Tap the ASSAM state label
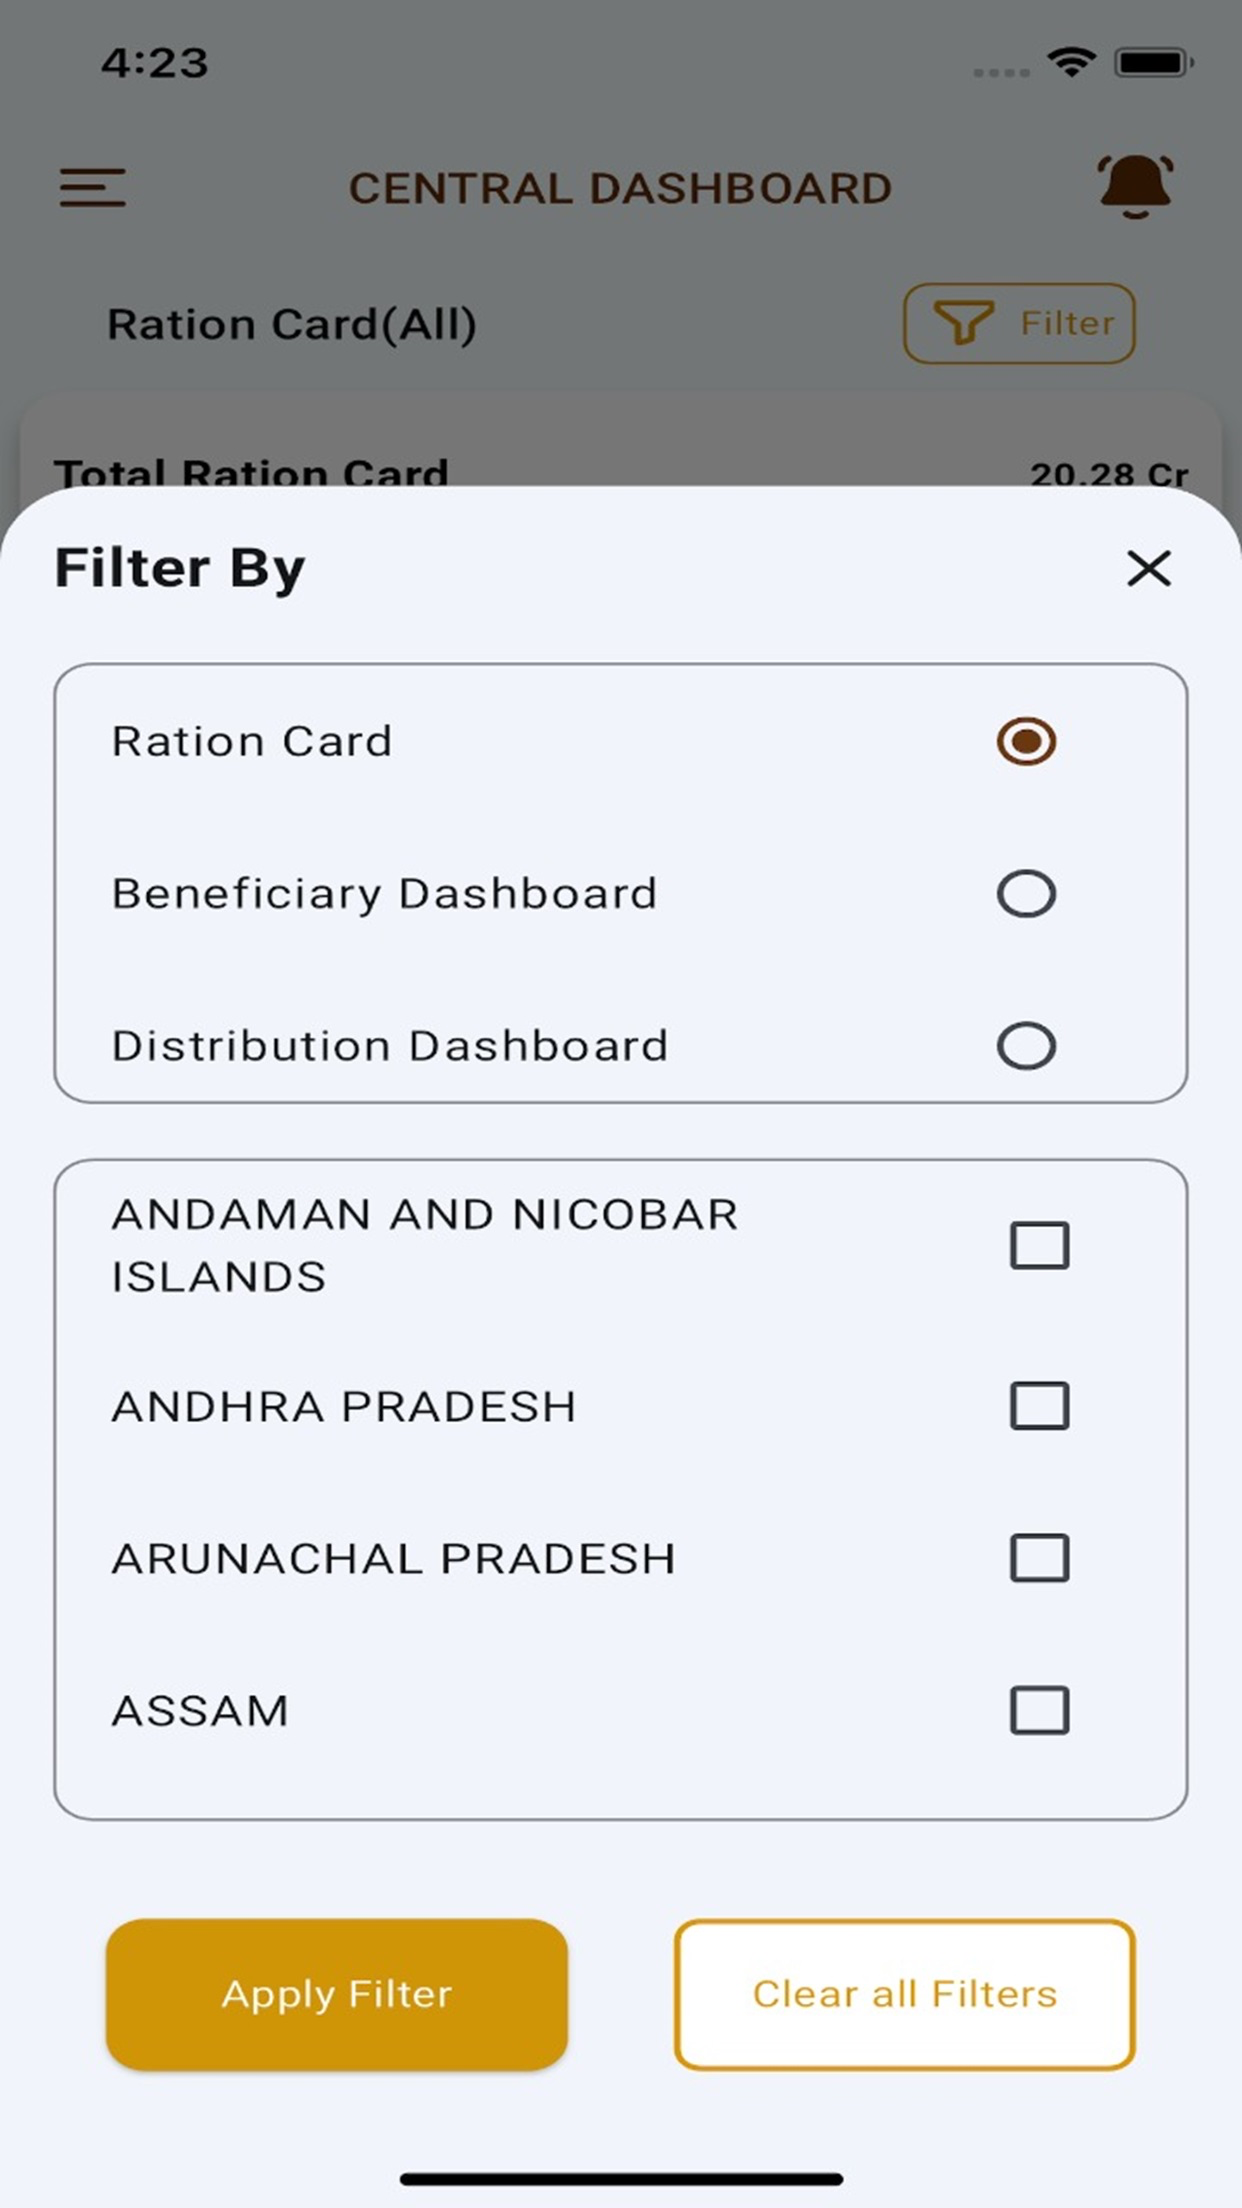Screen dimensions: 1242x2208 point(200,1711)
